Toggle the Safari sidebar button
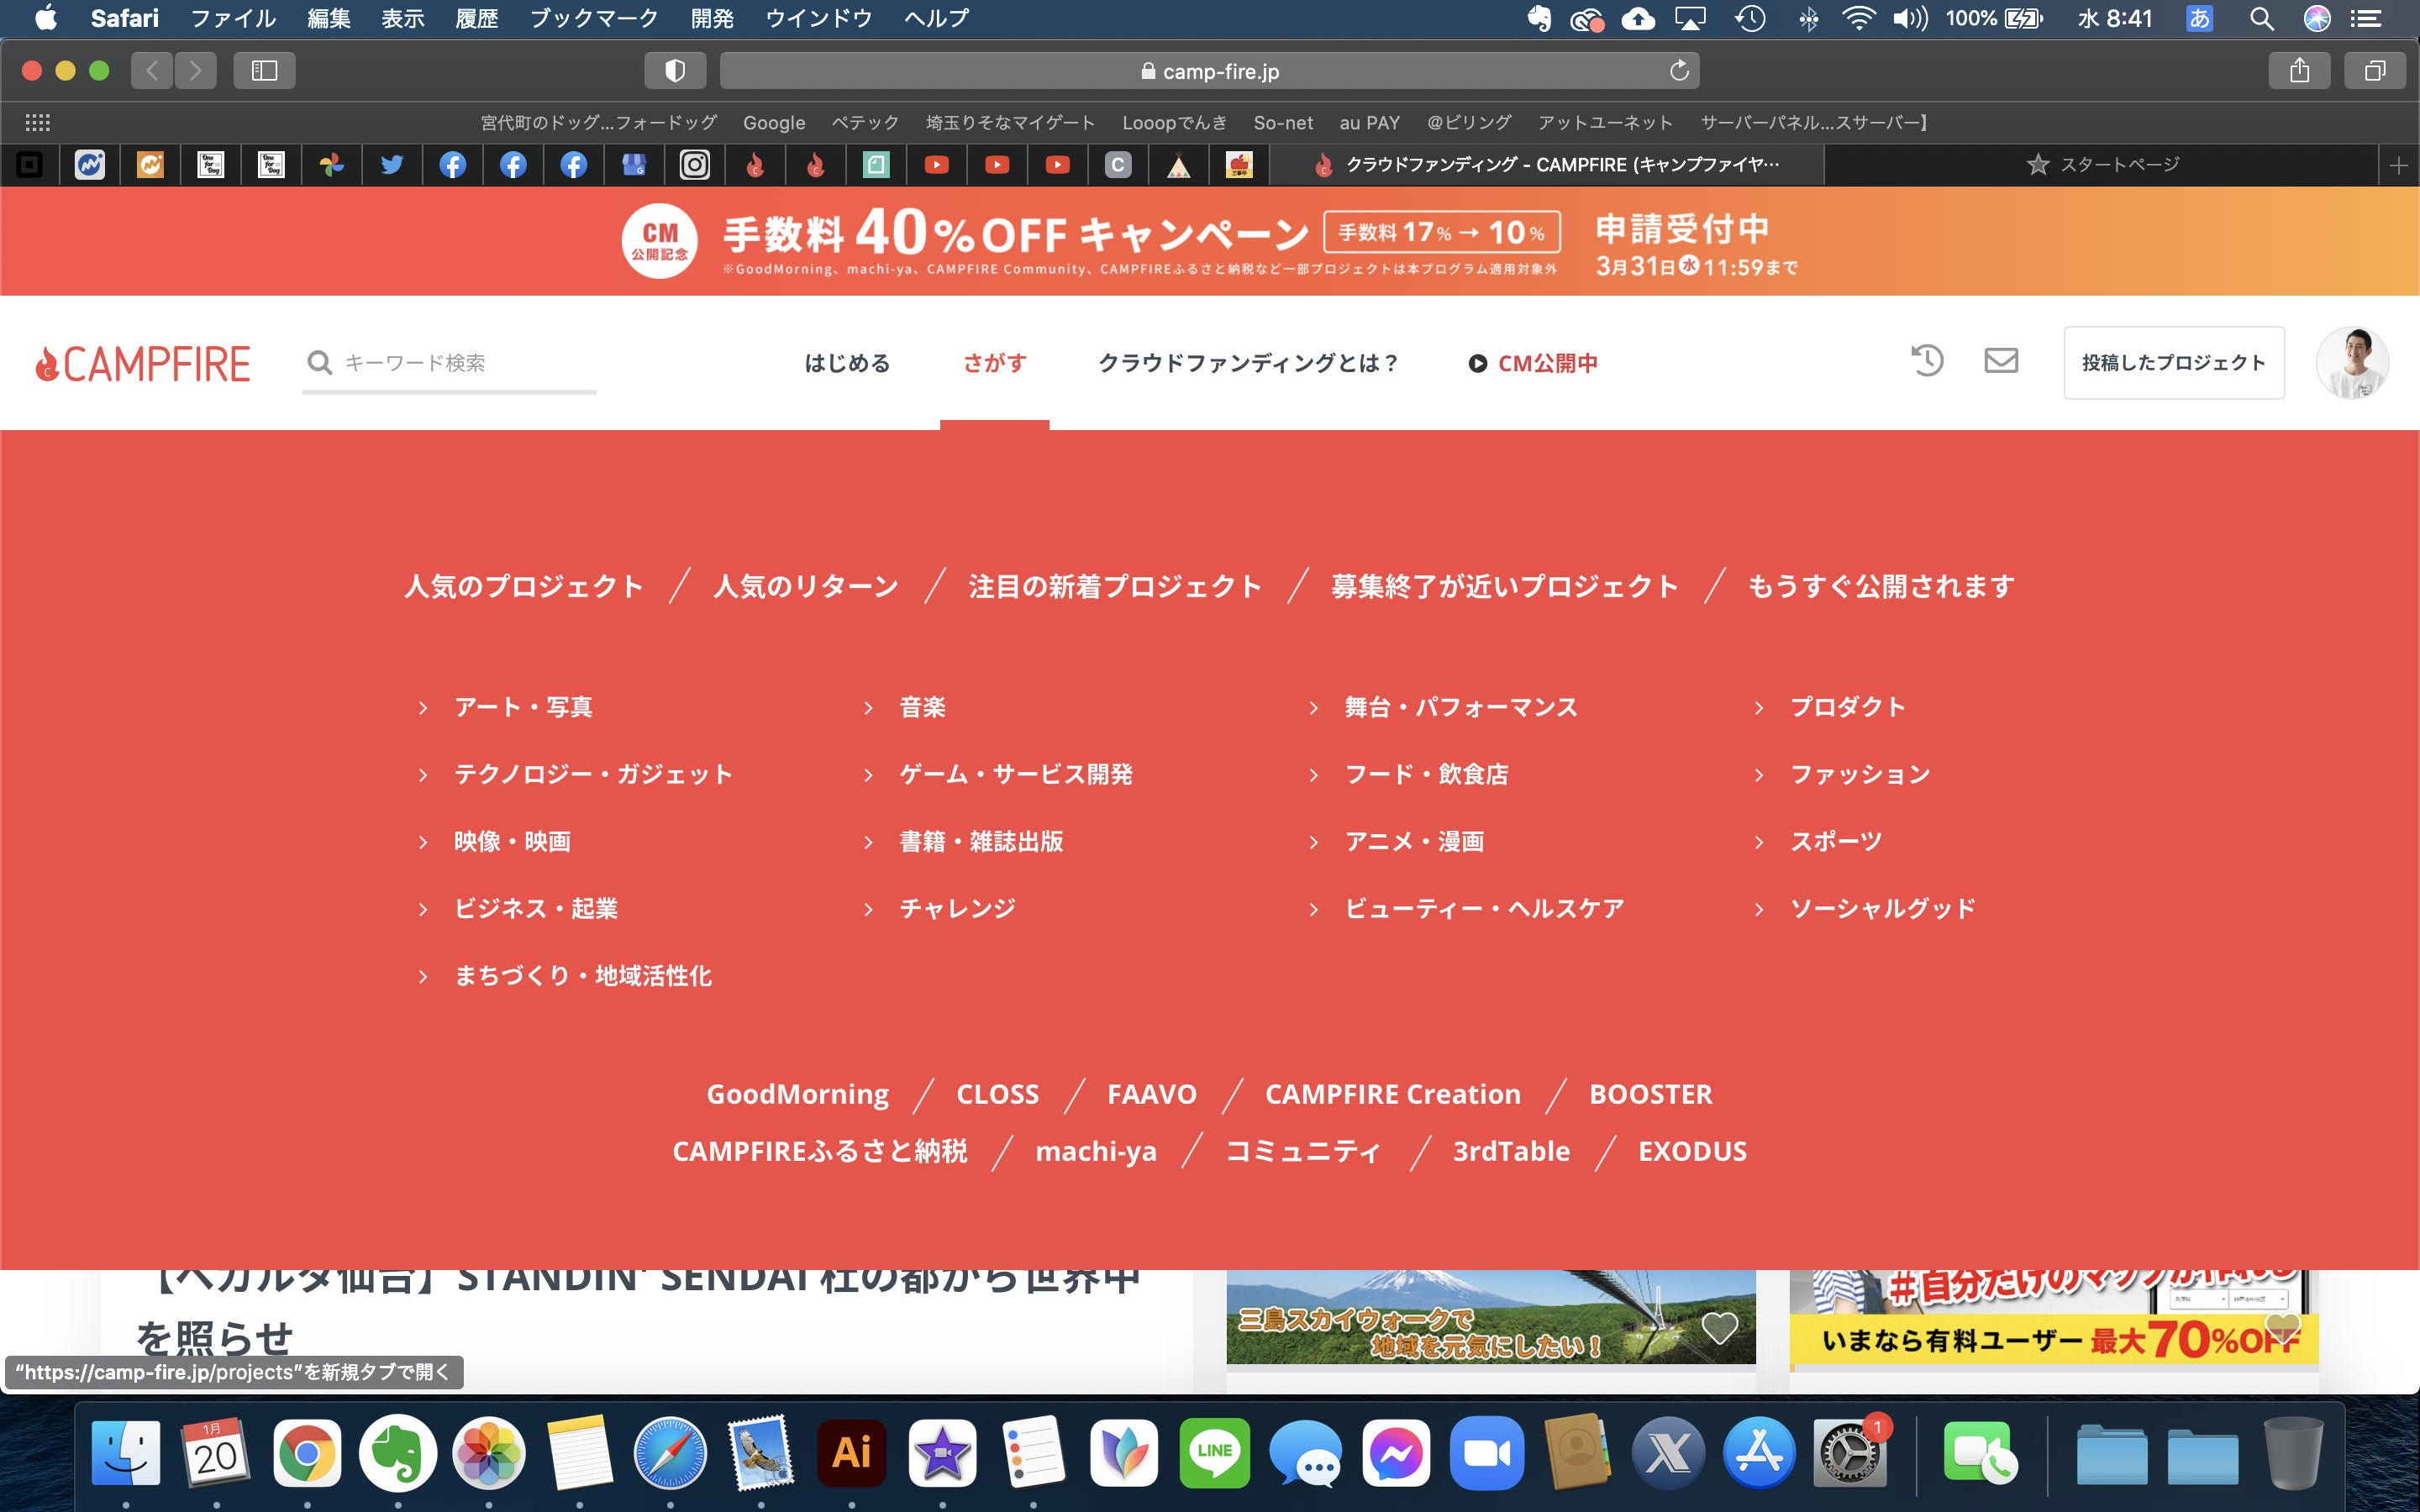This screenshot has width=2420, height=1512. coord(264,71)
